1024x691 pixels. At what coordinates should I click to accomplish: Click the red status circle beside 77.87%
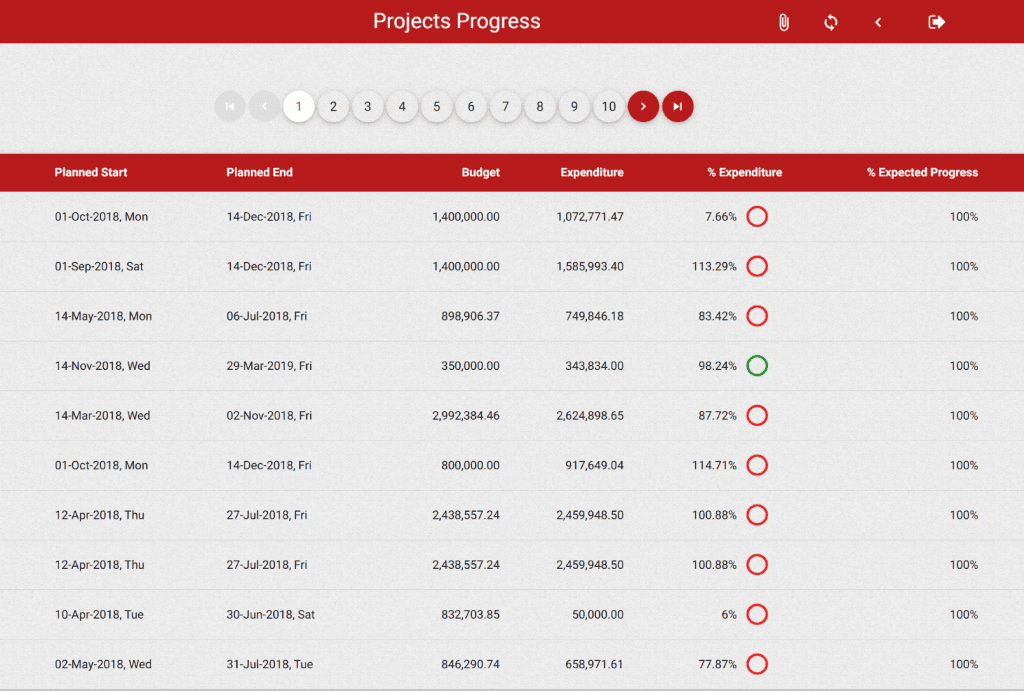click(757, 664)
